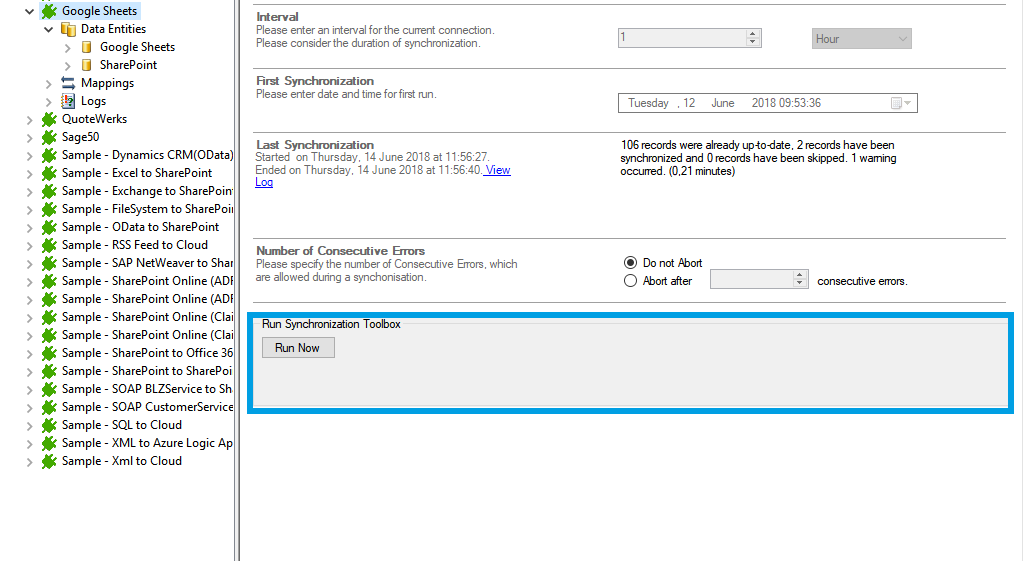Select Sample - RSS Feed to Cloud
This screenshot has width=1024, height=561.
click(x=134, y=245)
